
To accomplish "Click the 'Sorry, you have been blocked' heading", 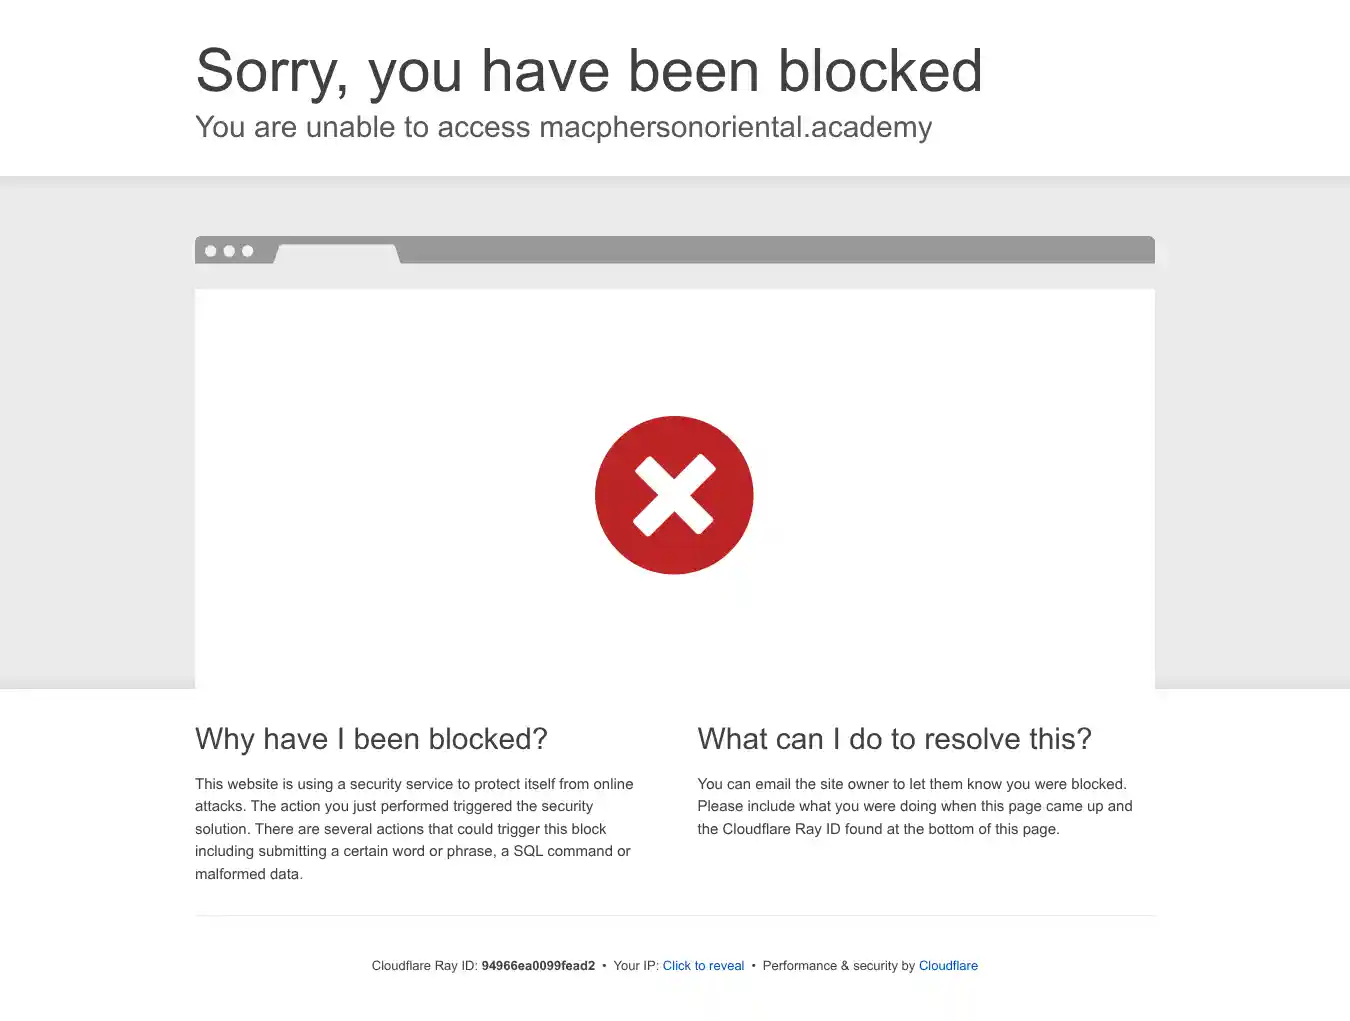I will click(589, 71).
